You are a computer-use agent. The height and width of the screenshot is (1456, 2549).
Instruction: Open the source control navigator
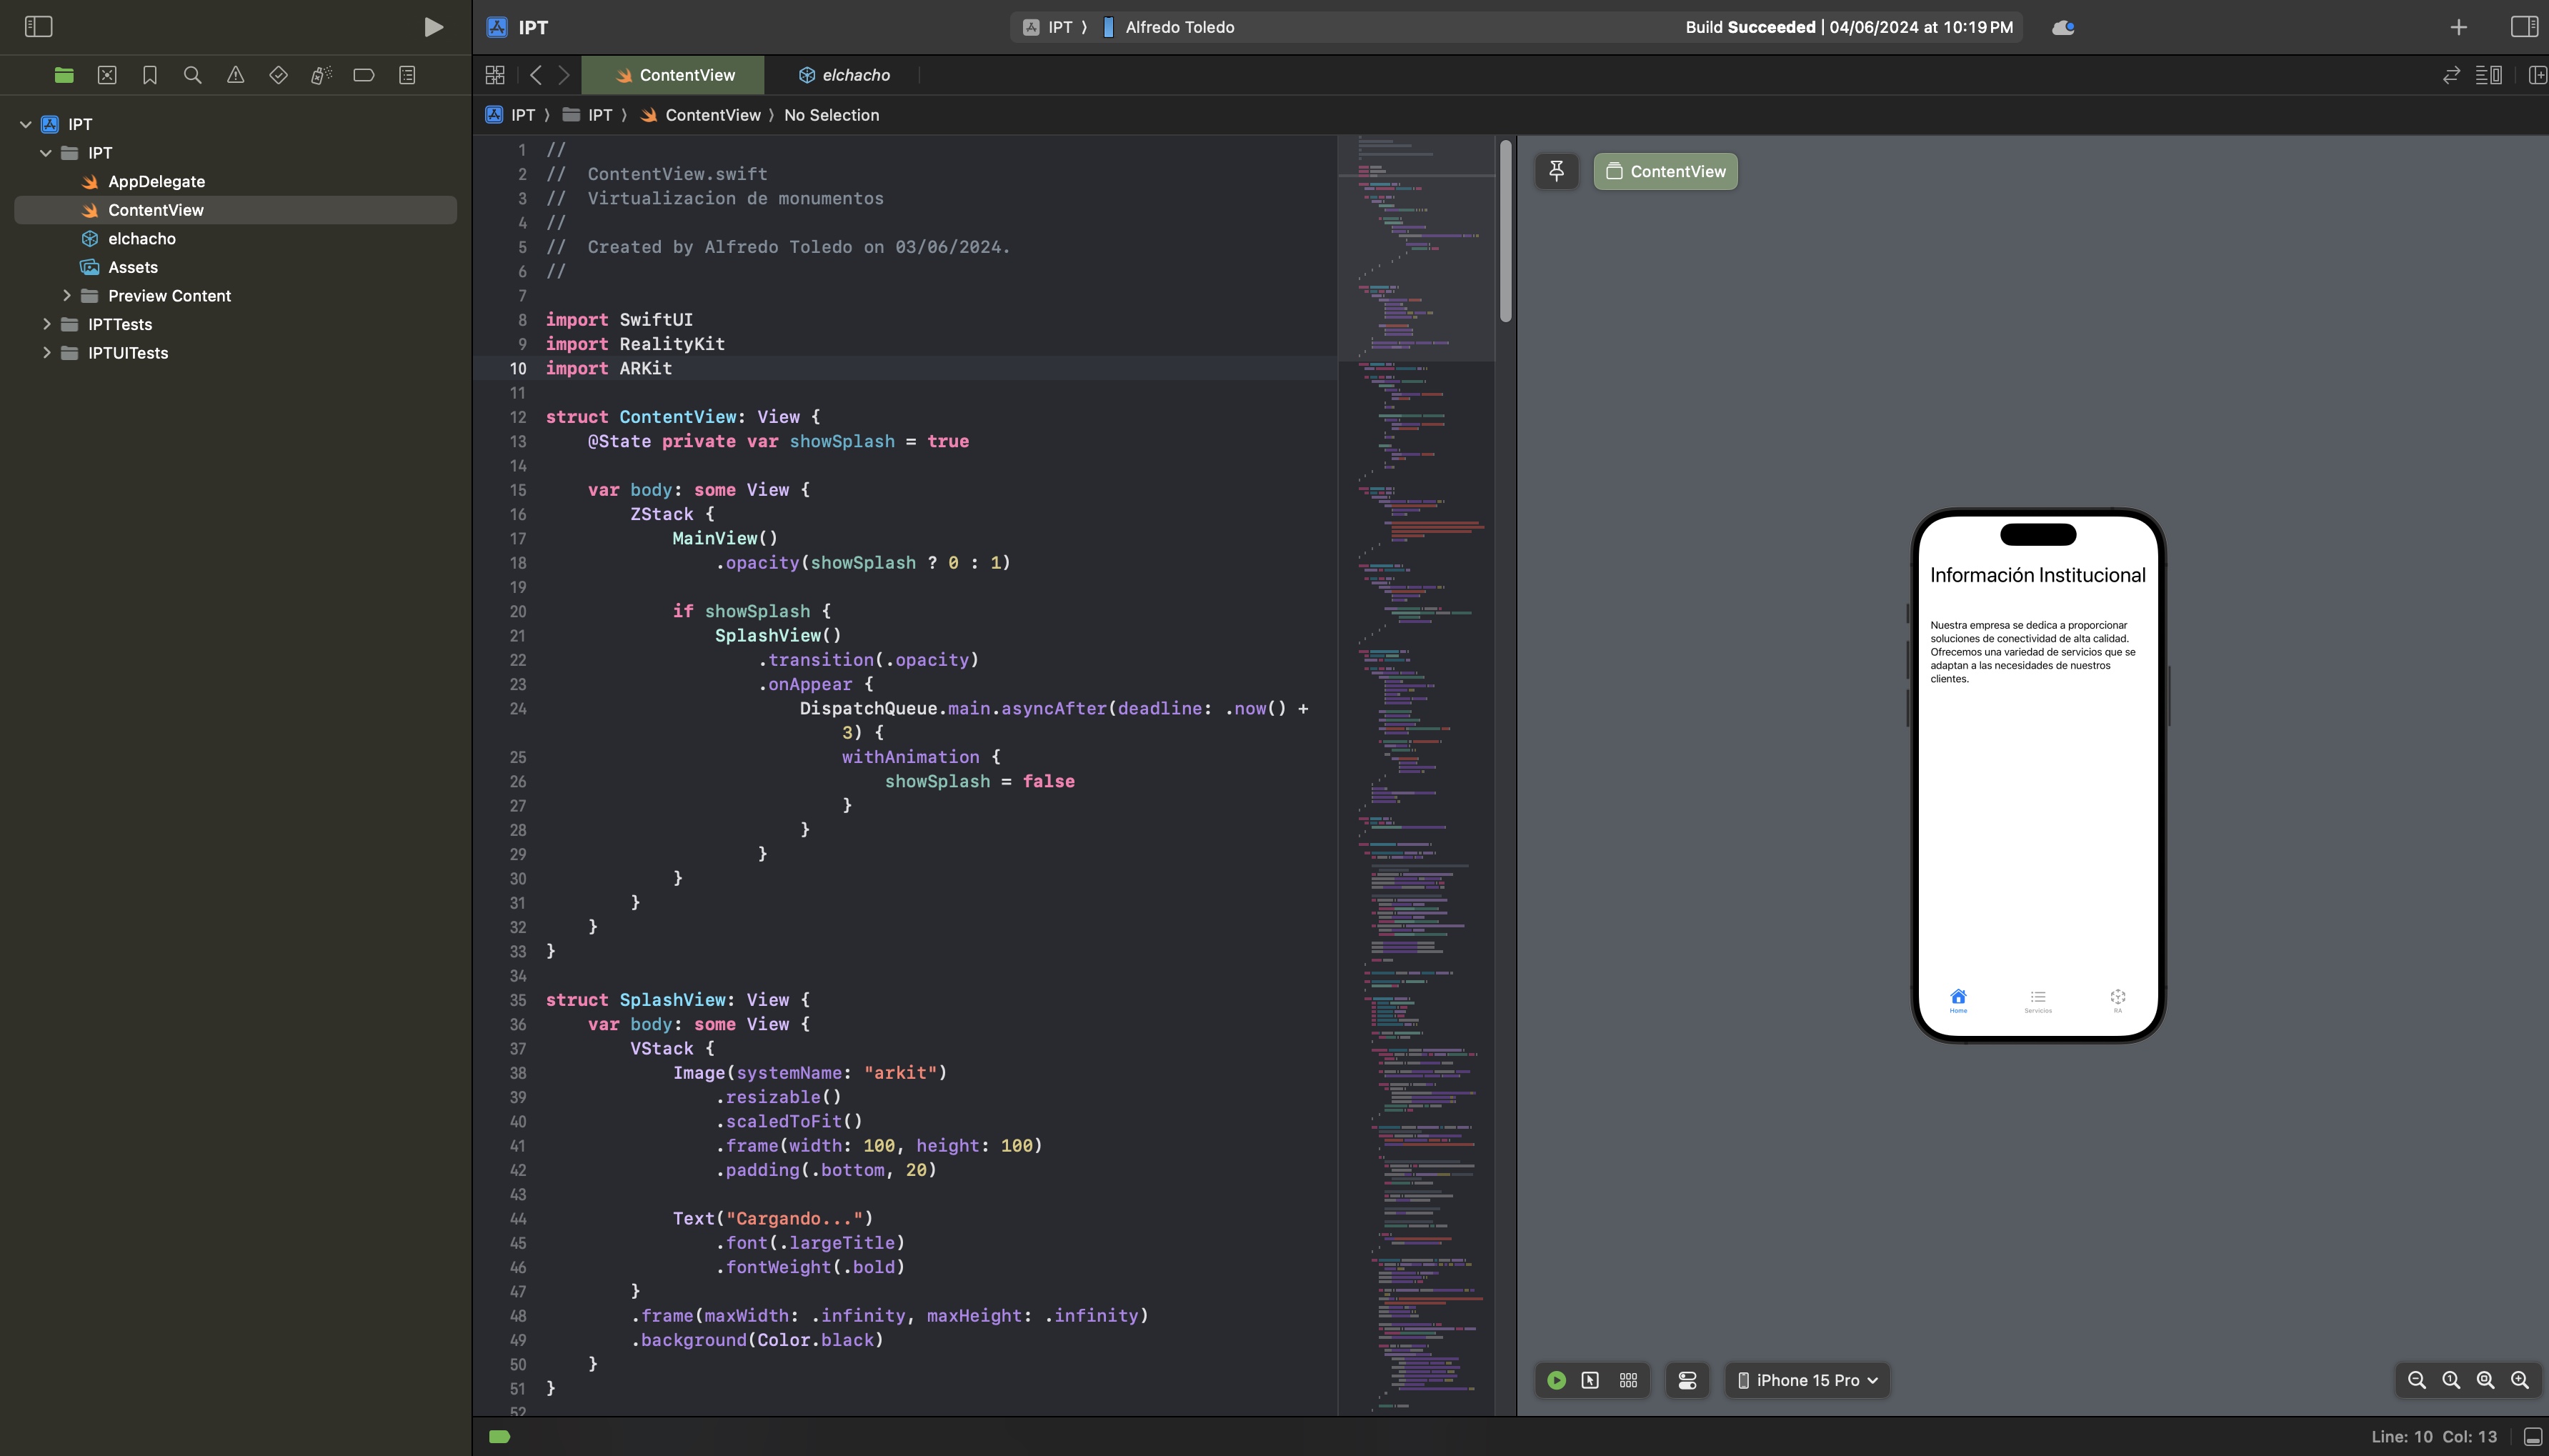(x=107, y=75)
